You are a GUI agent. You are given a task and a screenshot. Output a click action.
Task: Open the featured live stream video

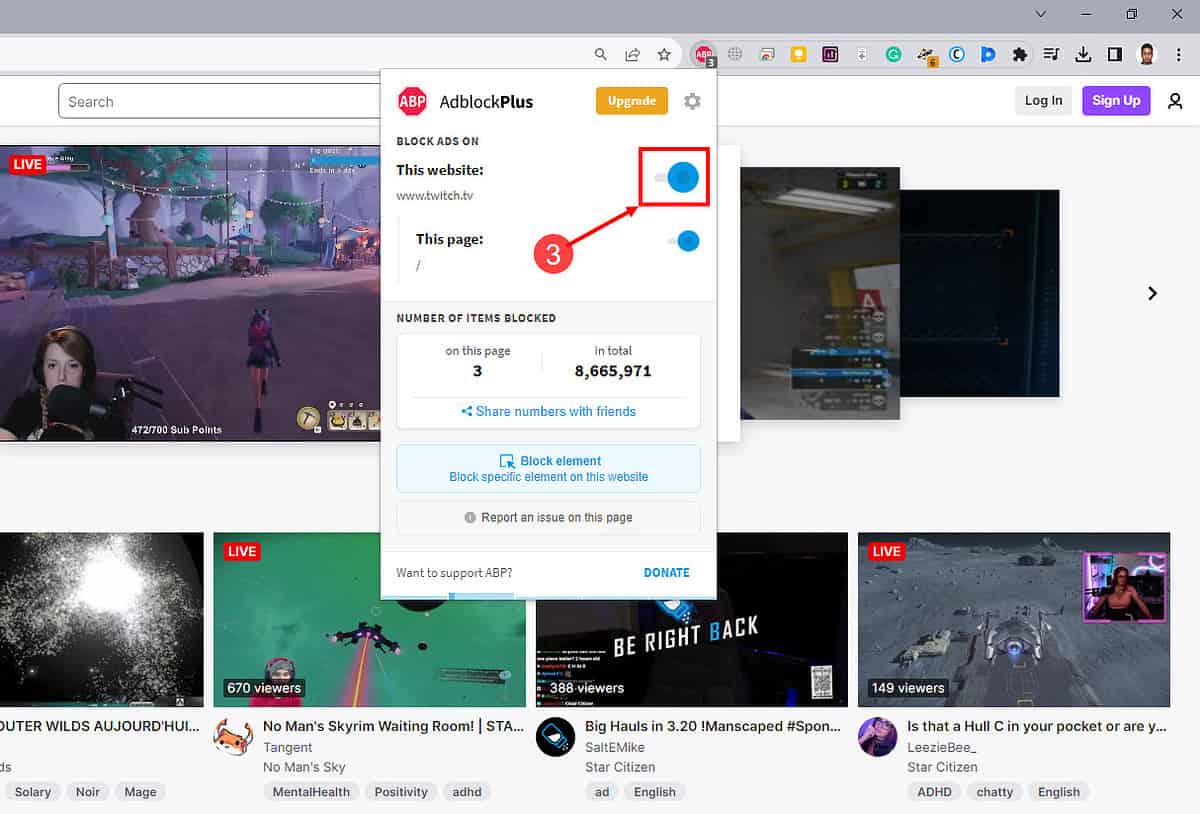[x=190, y=293]
